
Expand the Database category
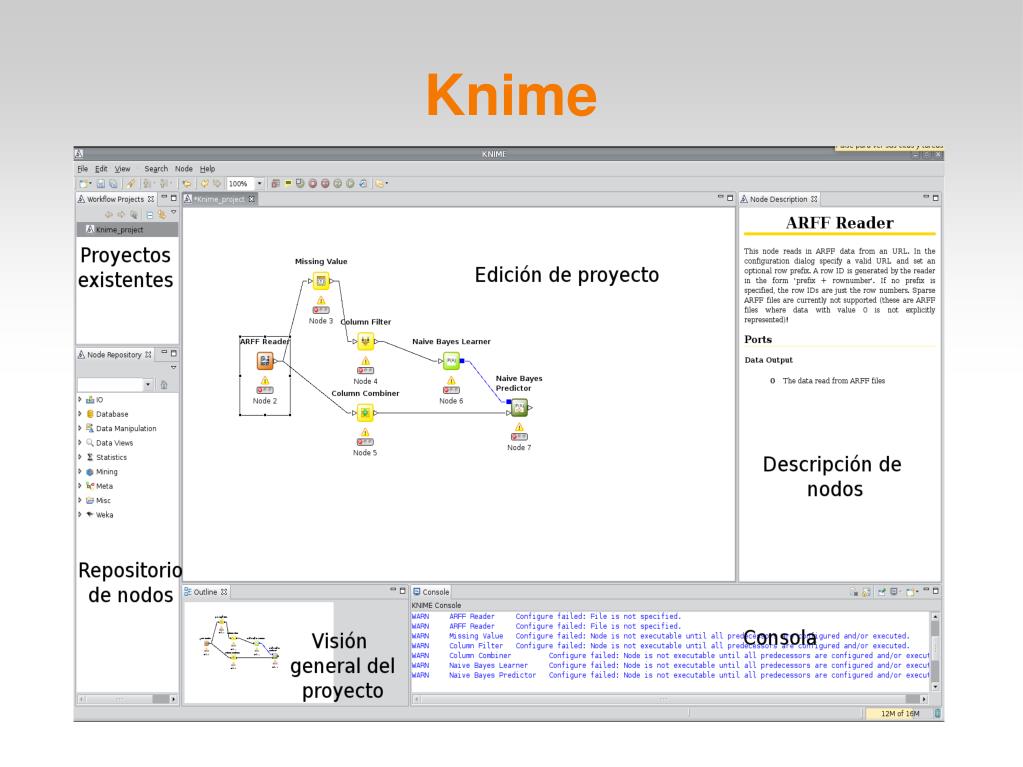(80, 414)
